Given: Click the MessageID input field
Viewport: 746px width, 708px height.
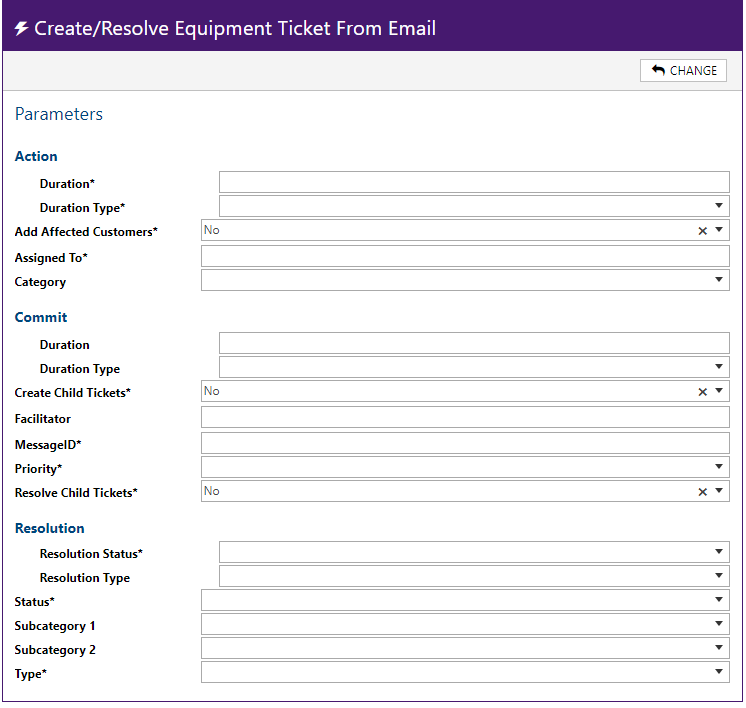Looking at the screenshot, I should click(x=465, y=443).
